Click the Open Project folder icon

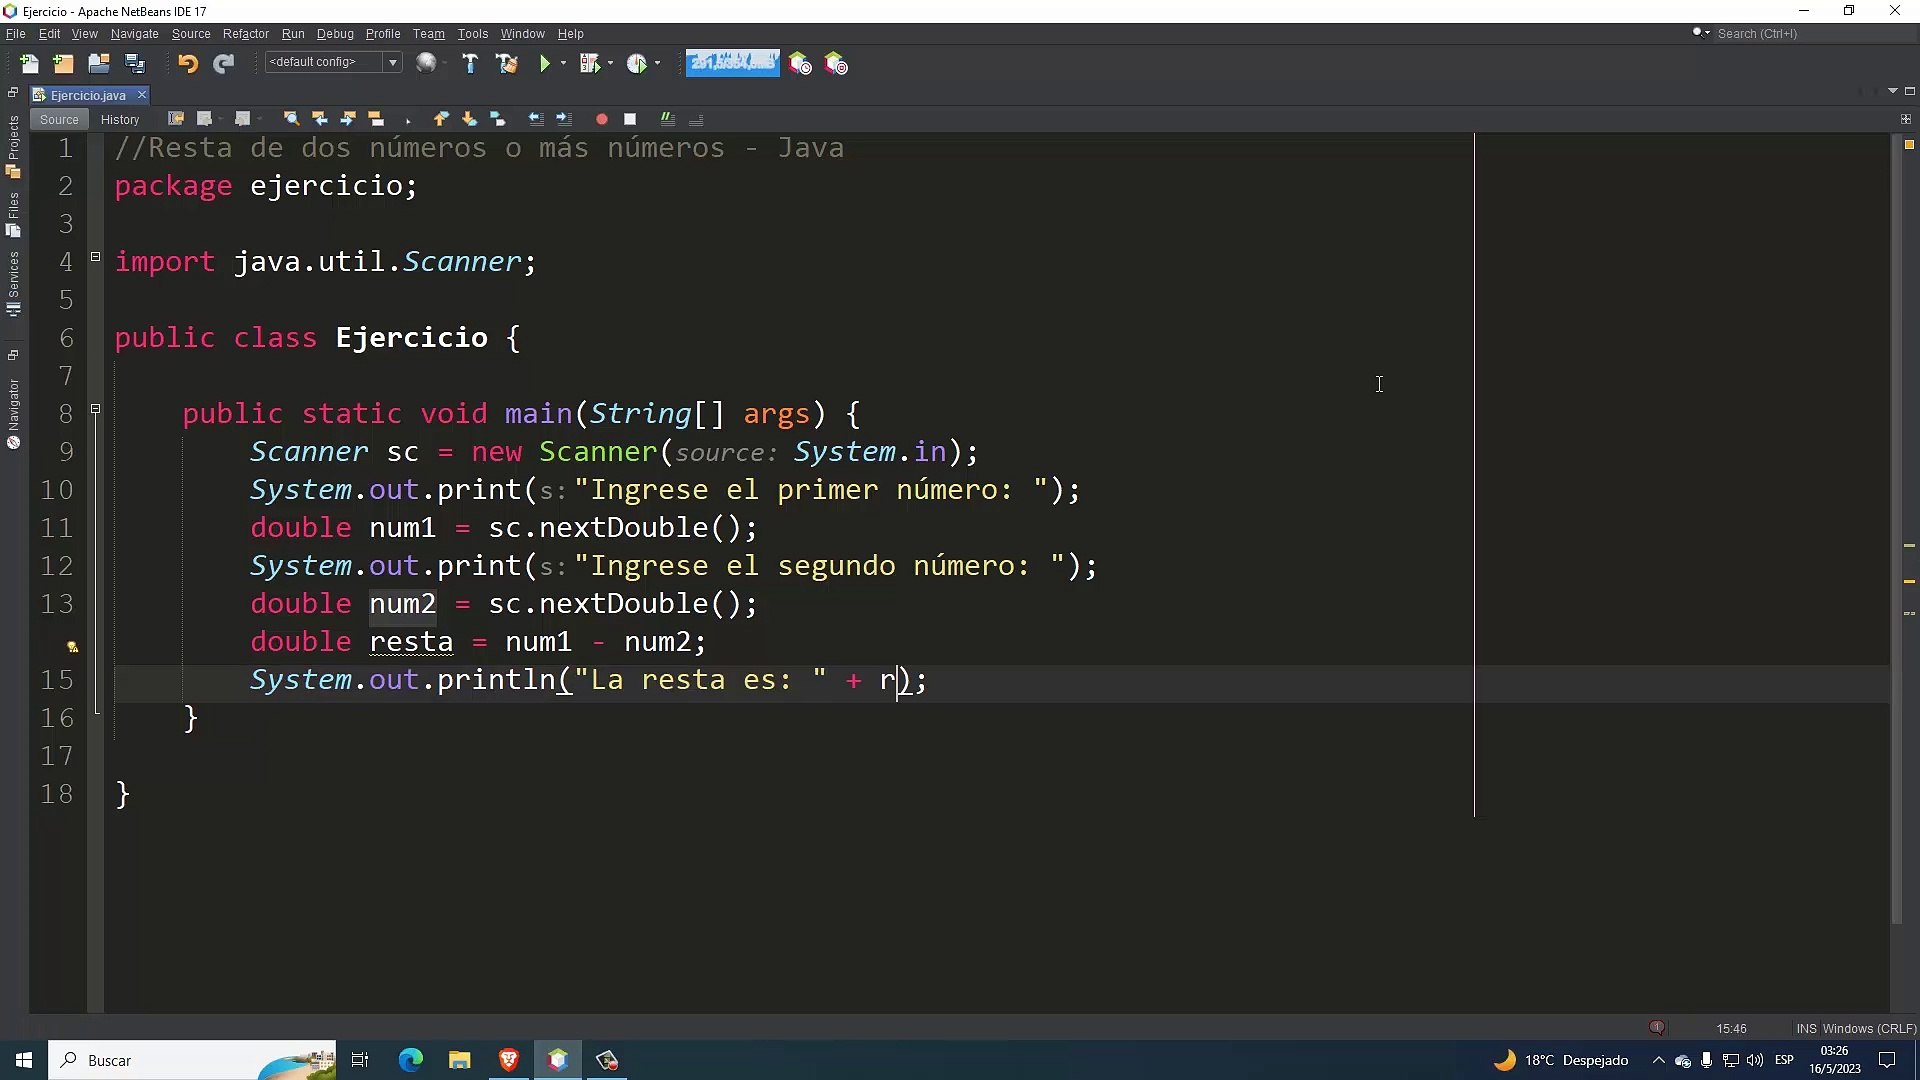(x=98, y=64)
